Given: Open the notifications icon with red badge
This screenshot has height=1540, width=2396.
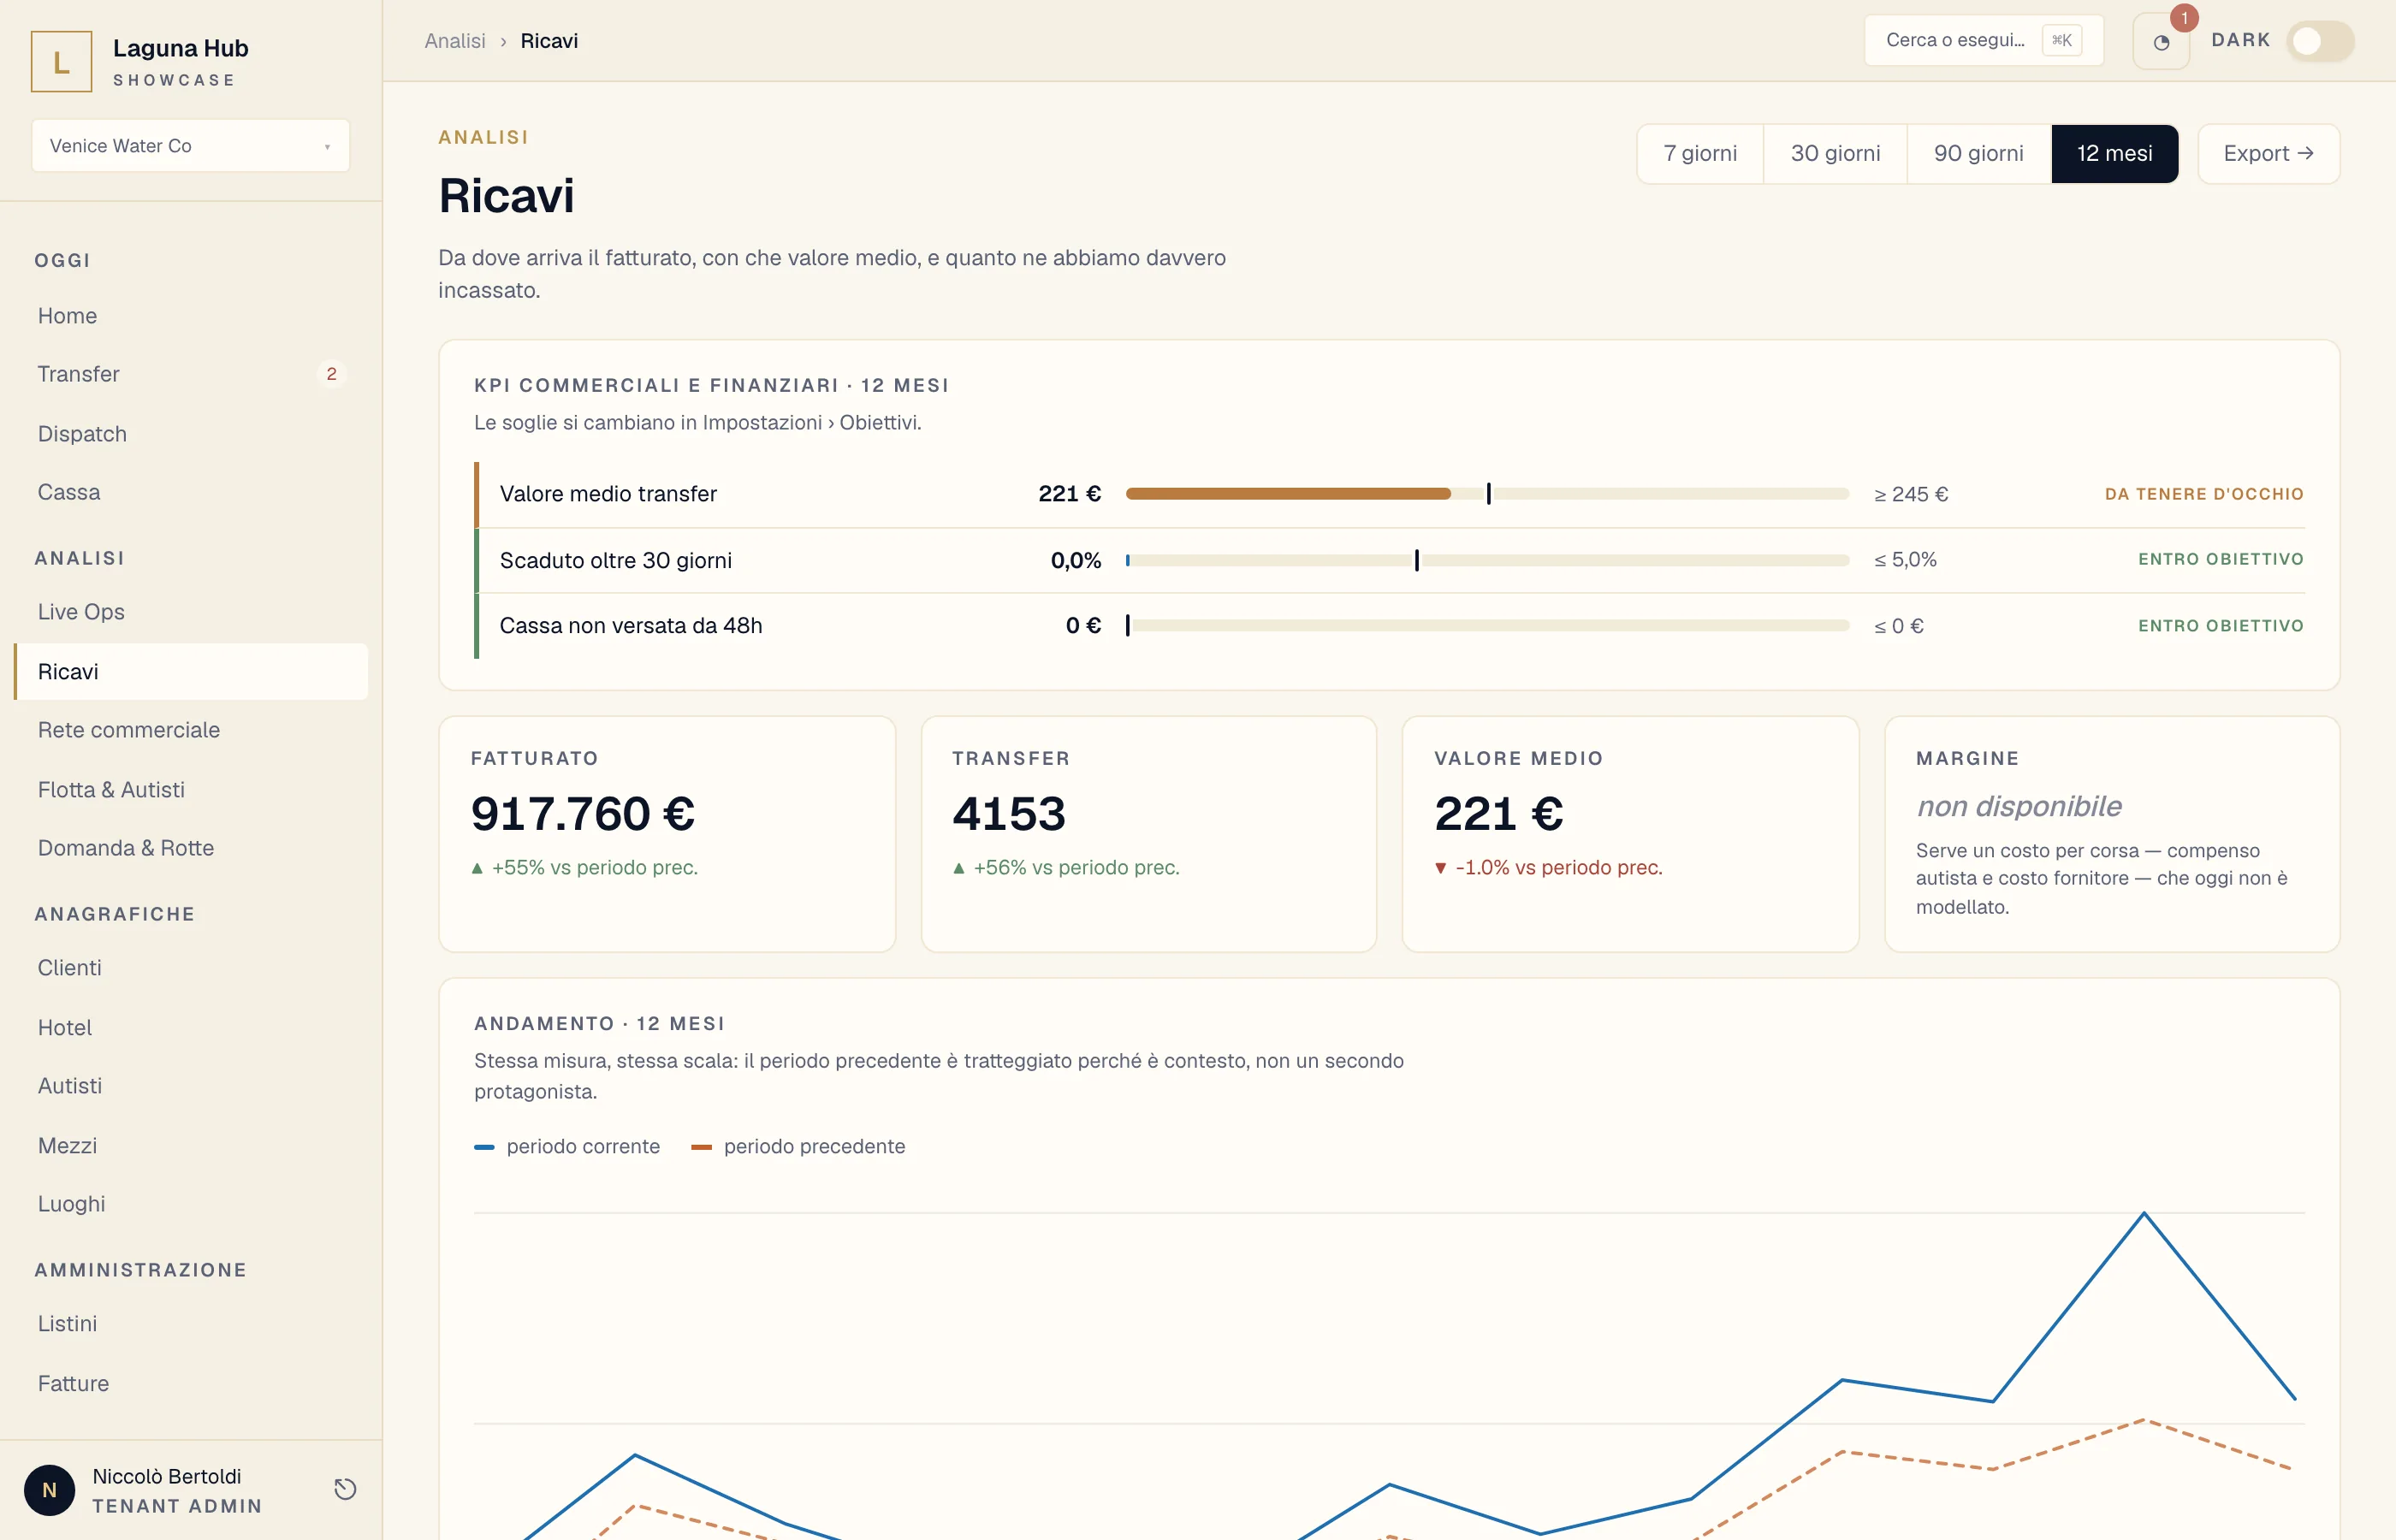Looking at the screenshot, I should 2161,42.
